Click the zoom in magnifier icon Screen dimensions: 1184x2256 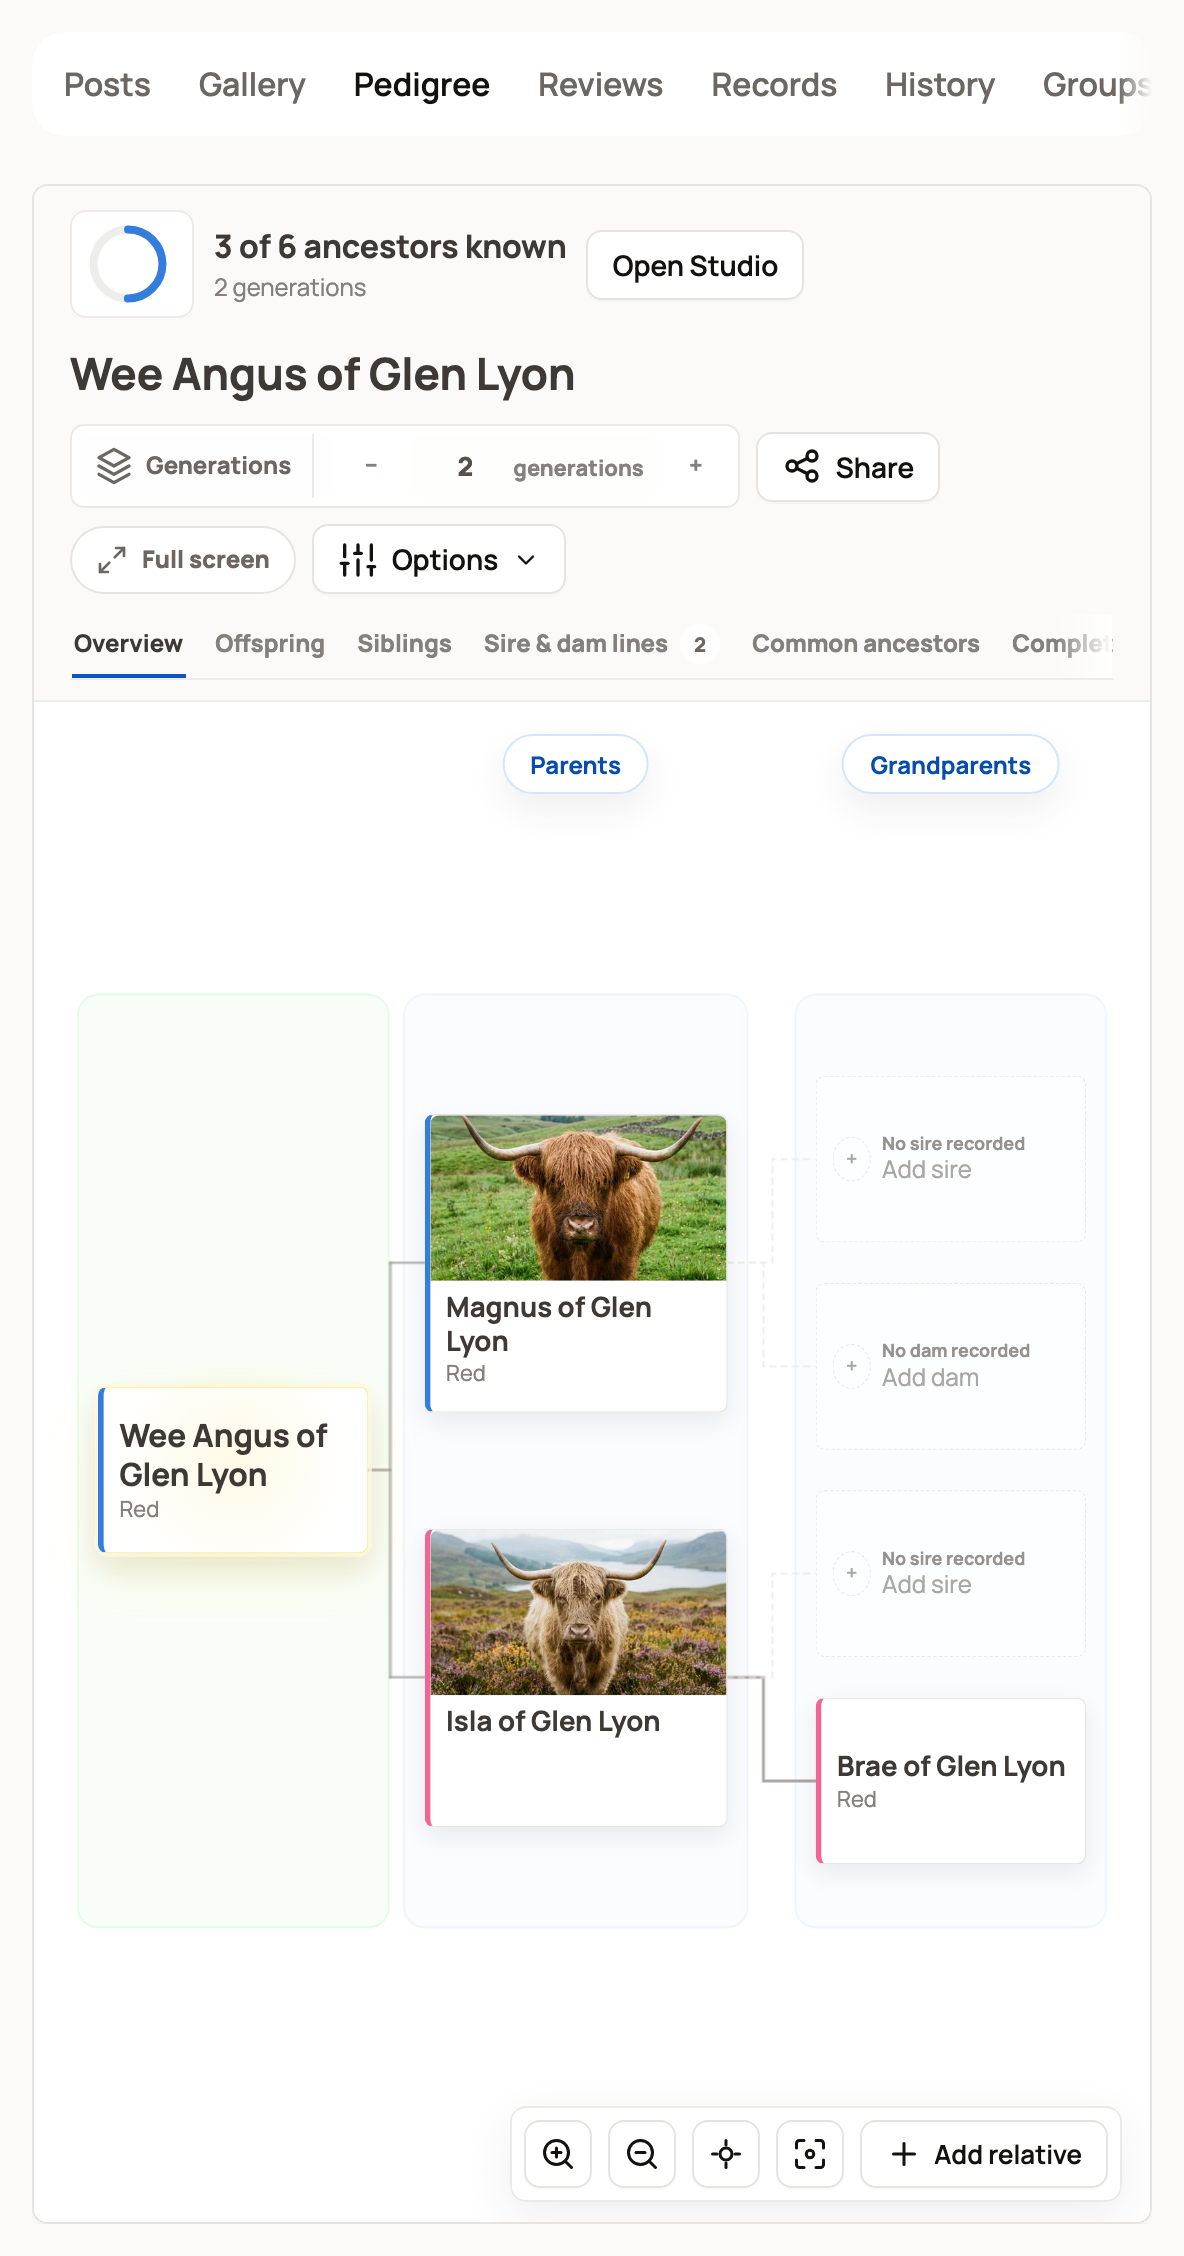(x=558, y=2154)
